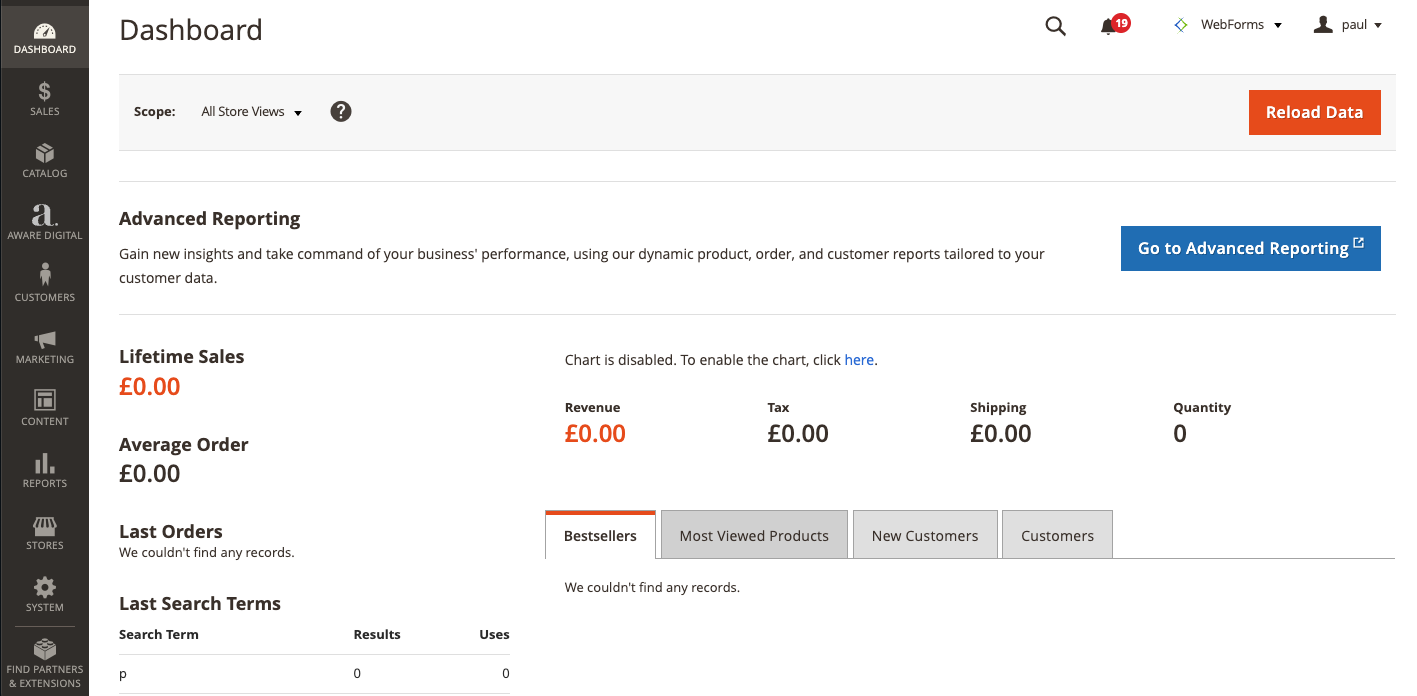Click the Results column header

377,634
